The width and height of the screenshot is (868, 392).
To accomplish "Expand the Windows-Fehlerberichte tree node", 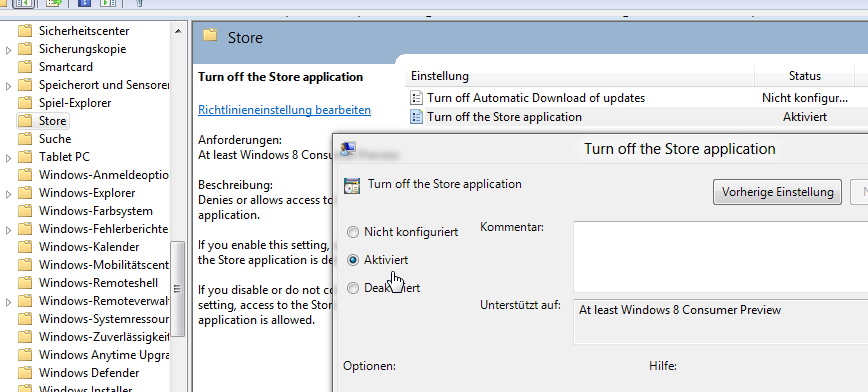I will tap(8, 230).
